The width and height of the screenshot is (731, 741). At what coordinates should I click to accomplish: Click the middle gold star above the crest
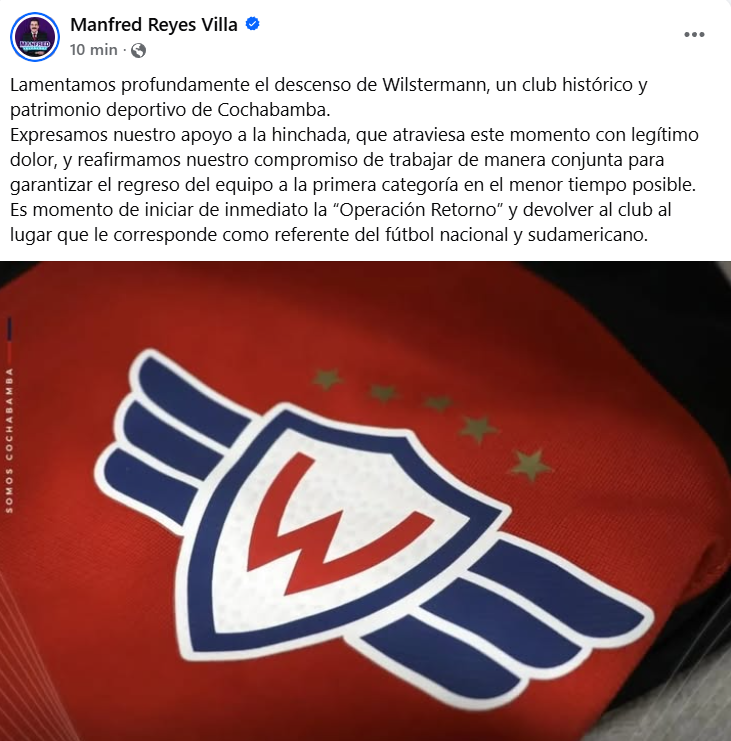[x=437, y=403]
